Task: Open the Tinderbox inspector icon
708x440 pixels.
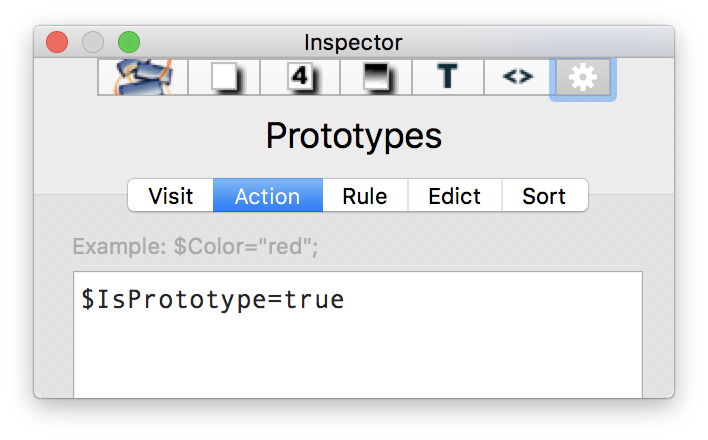Action: click(x=138, y=77)
